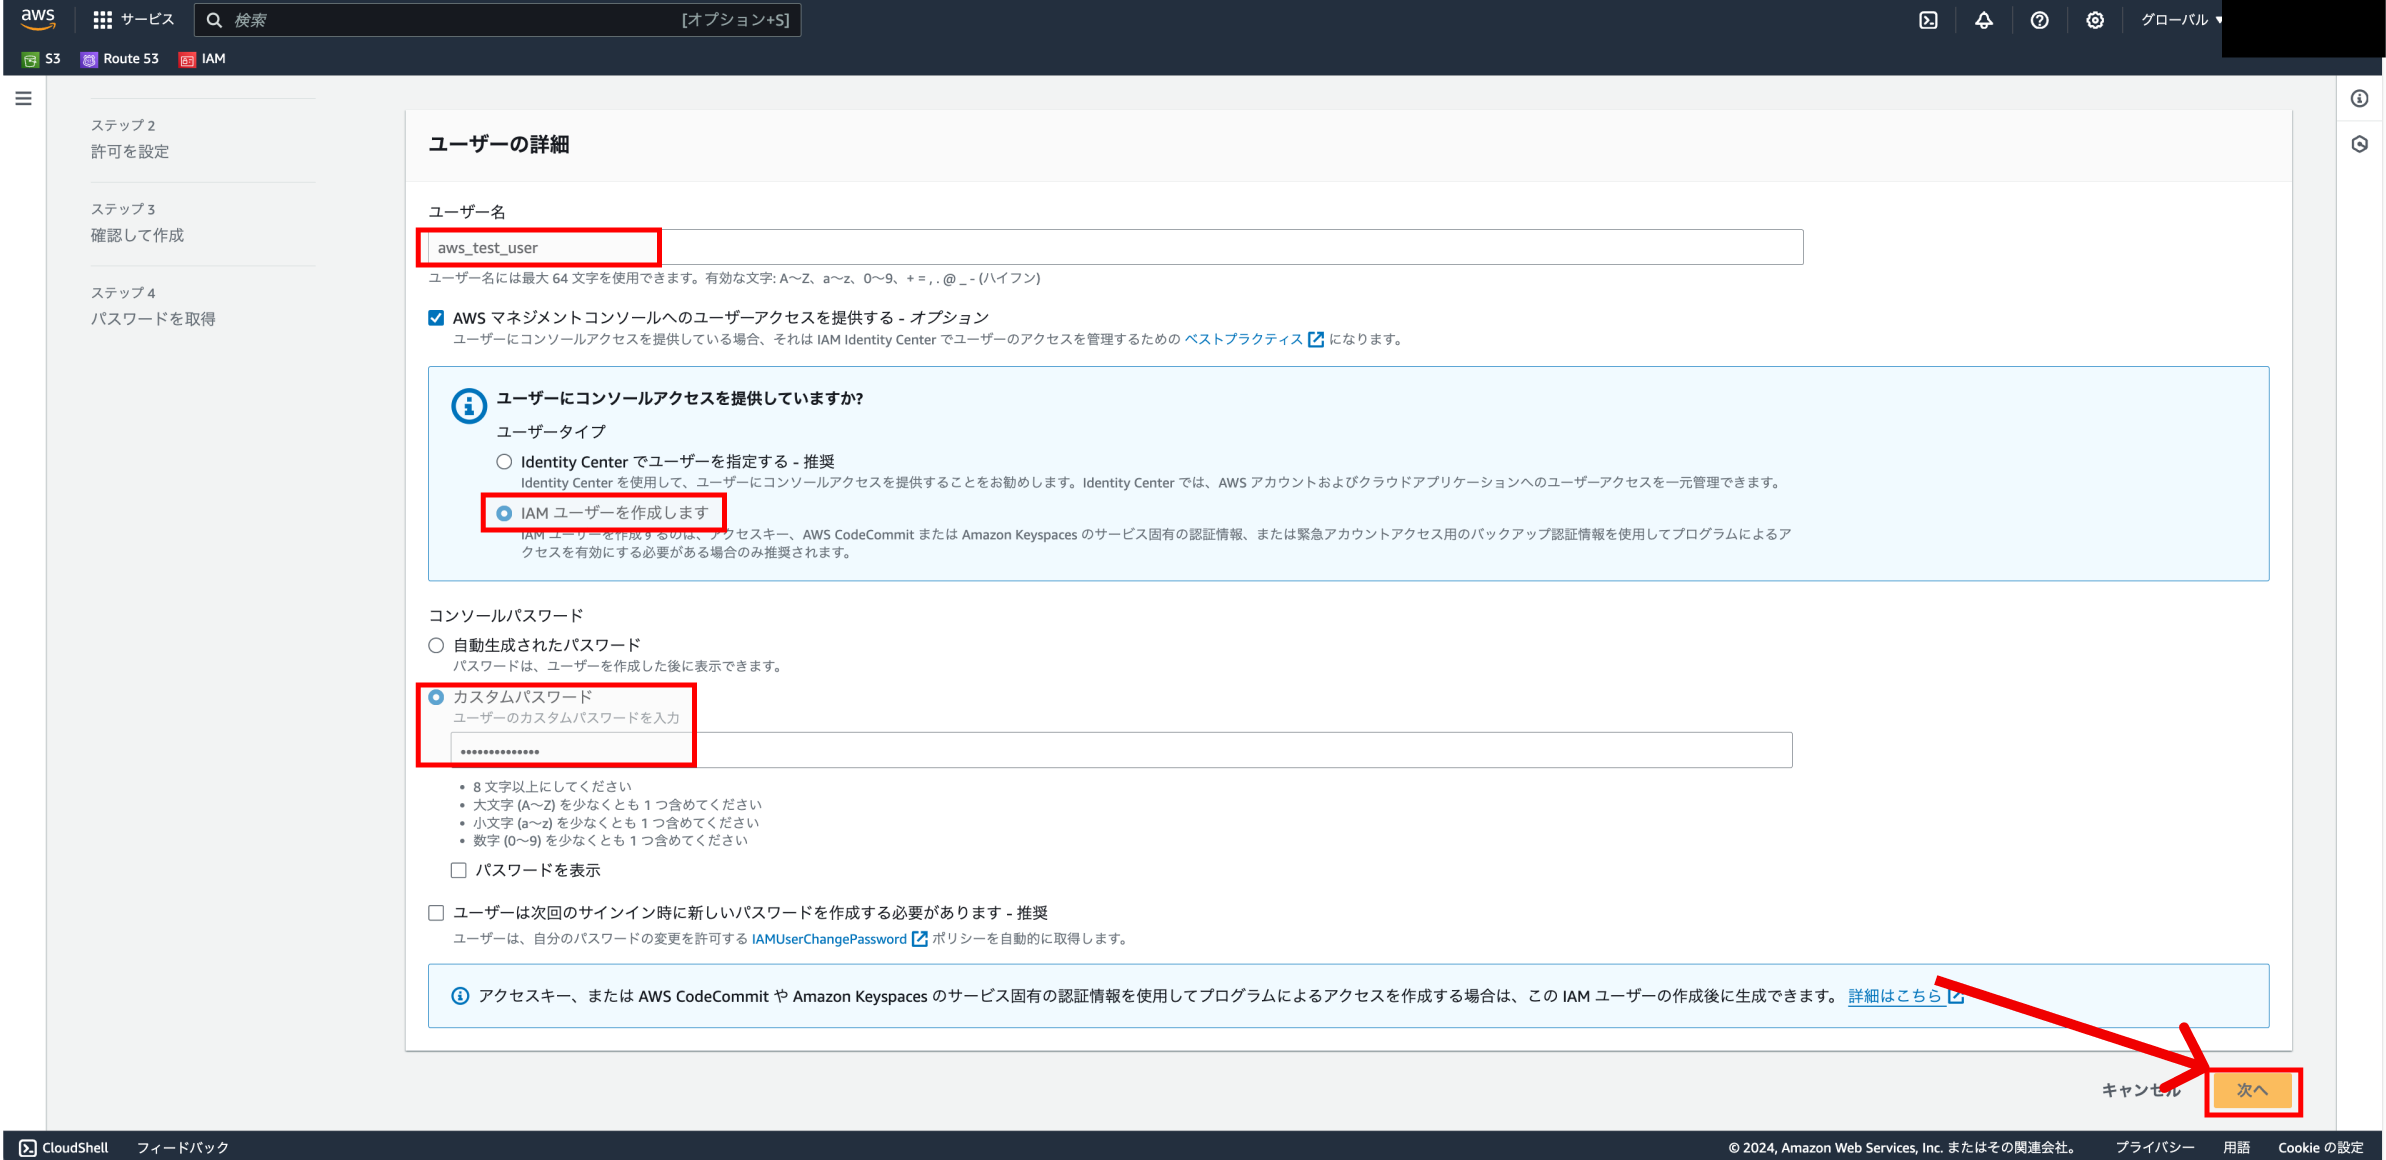Open the 詳細はこちら link

[1895, 995]
